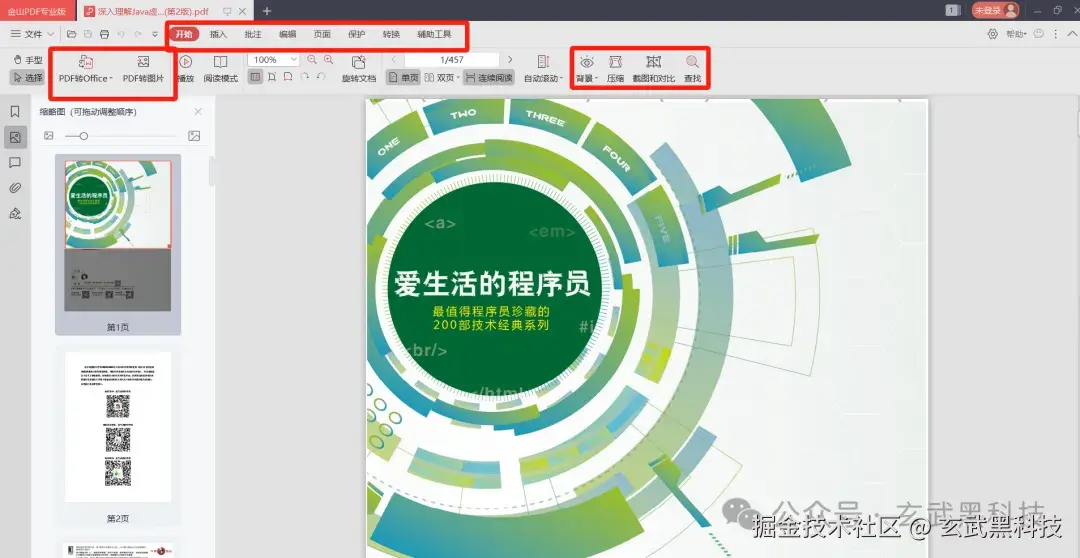This screenshot has width=1080, height=558.
Task: Click the larger thumbnail size icon
Action: 194,136
